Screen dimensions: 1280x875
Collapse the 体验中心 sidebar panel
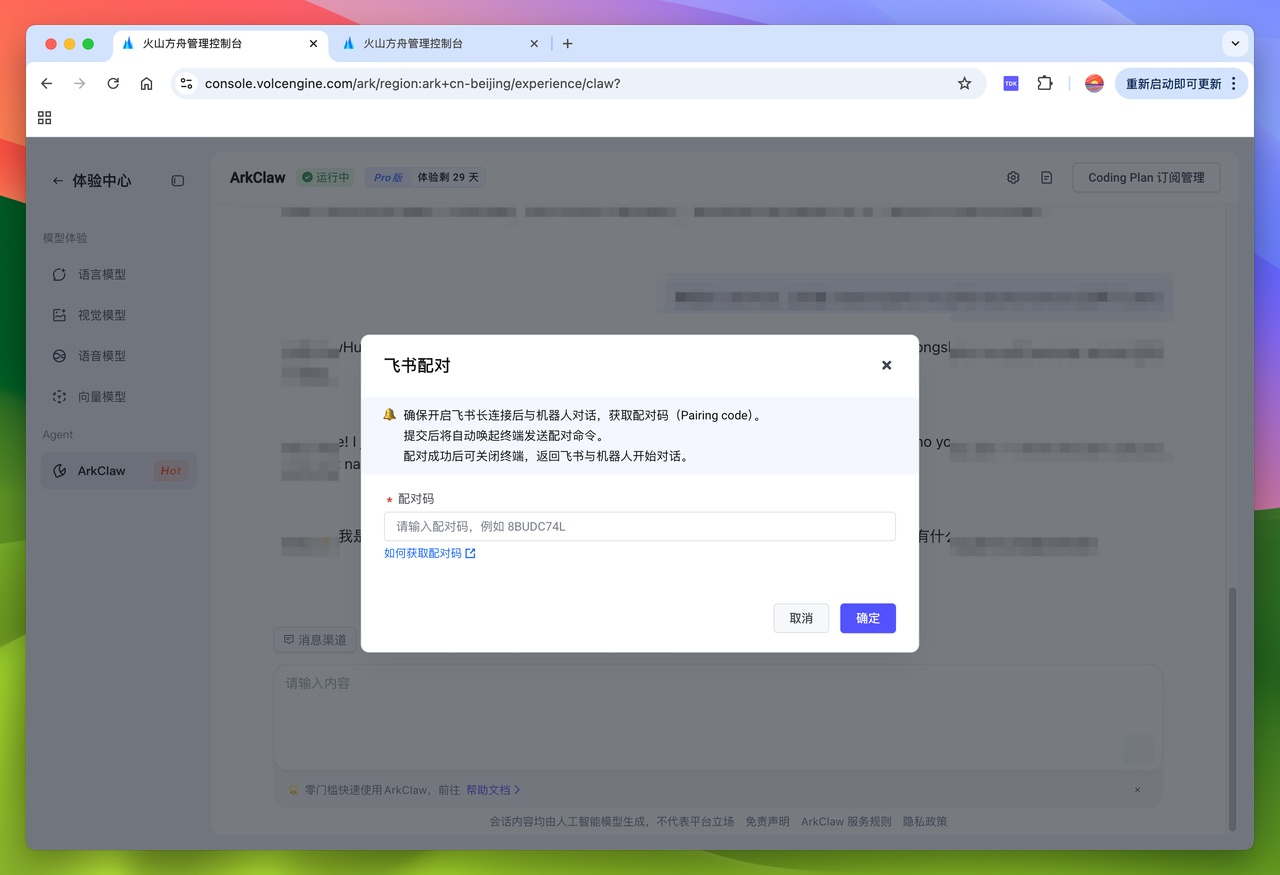click(177, 181)
